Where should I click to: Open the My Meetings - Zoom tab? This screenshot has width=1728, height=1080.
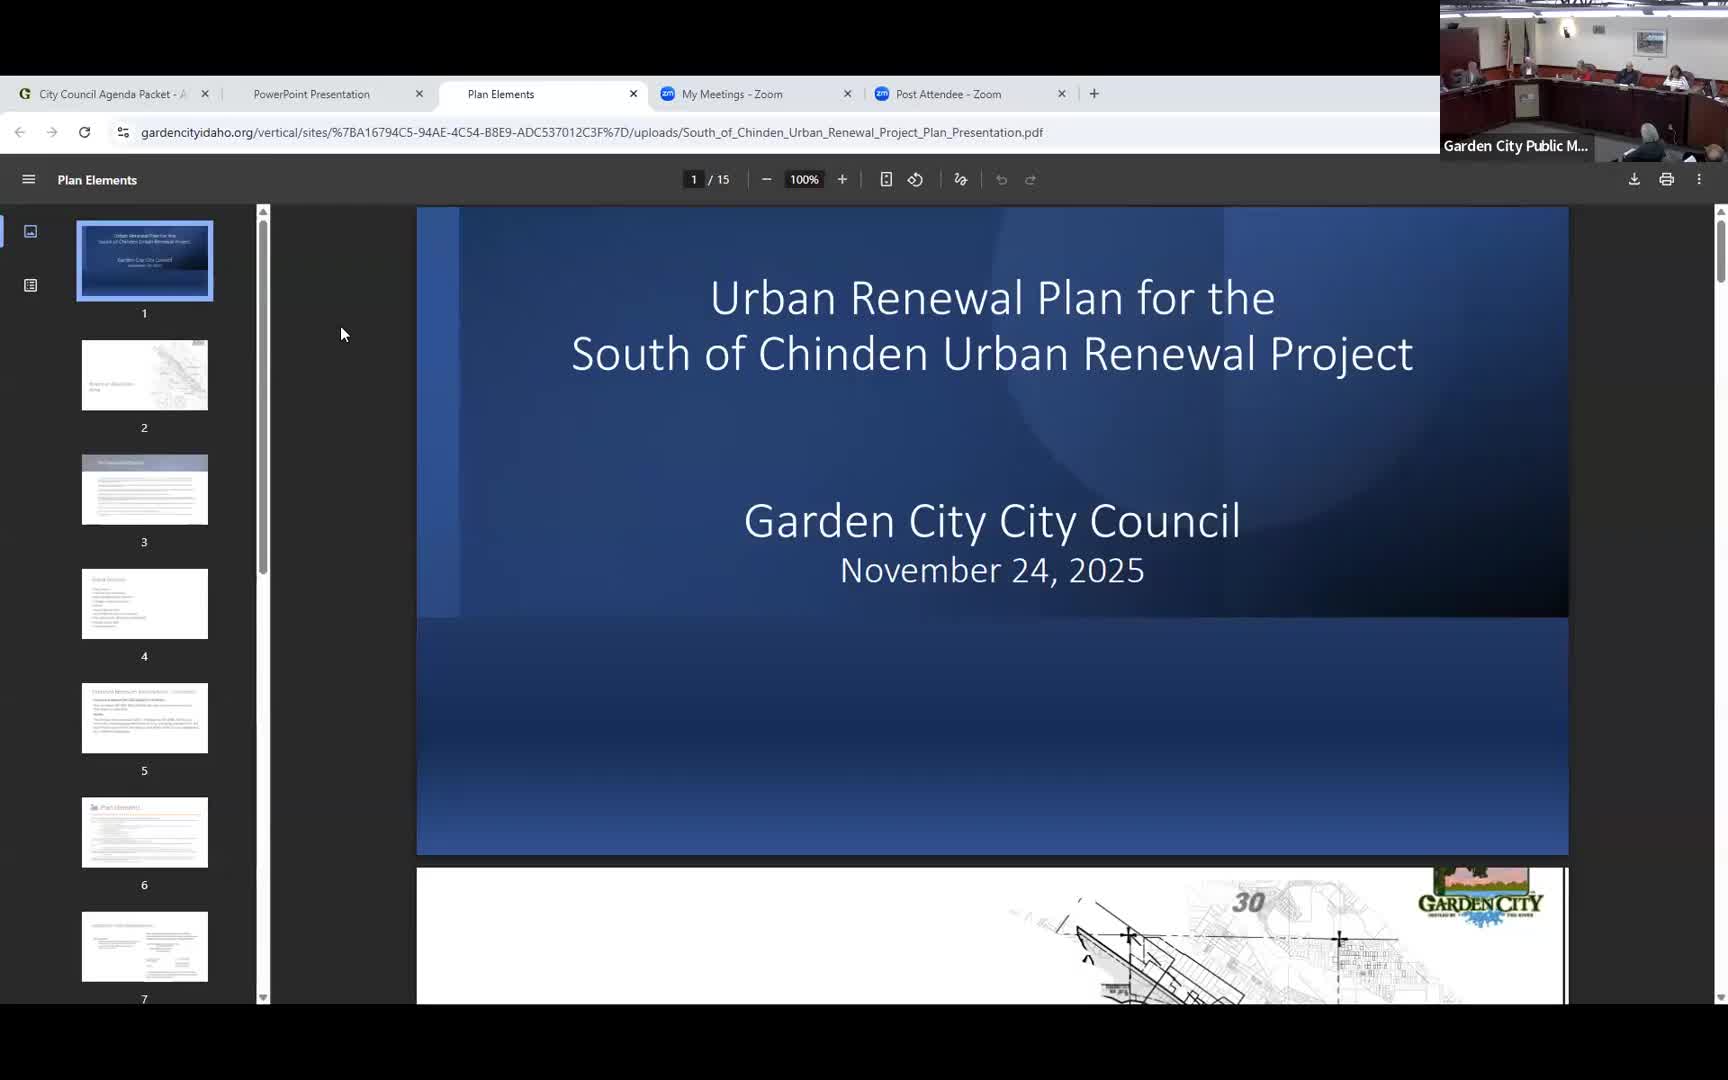pos(731,93)
